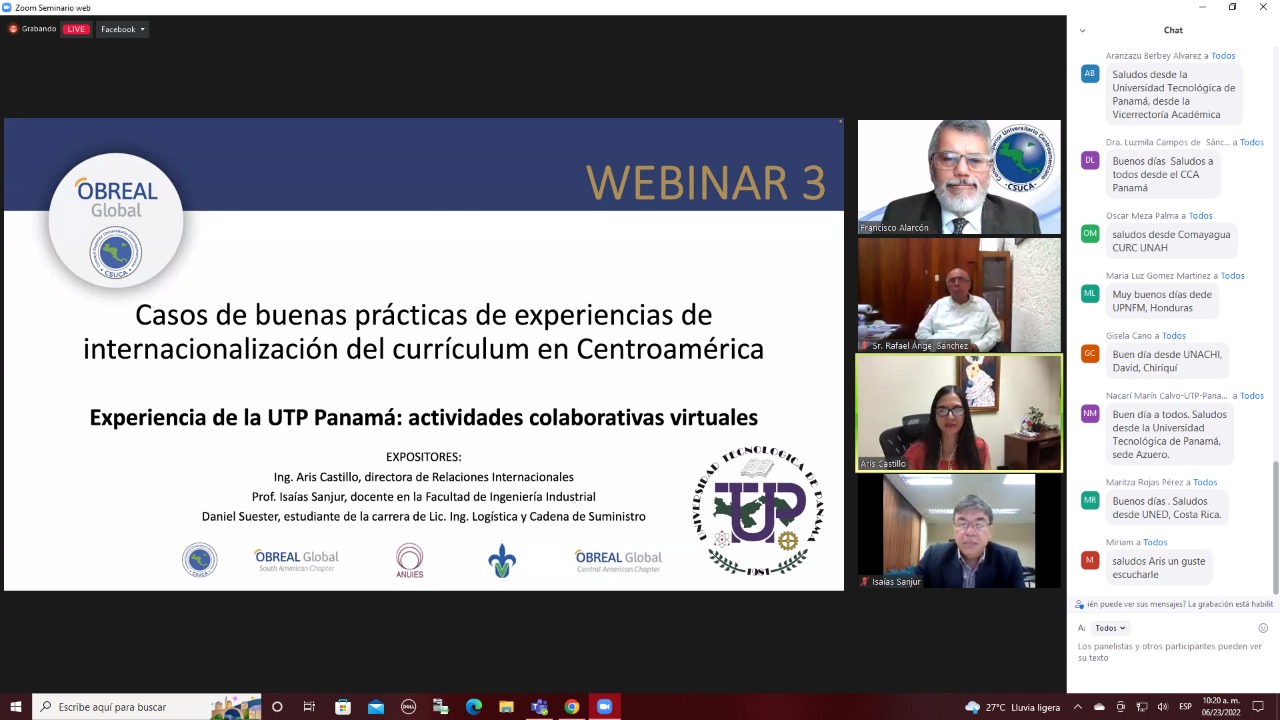Click the volume speaker icon in tray
1280x720 pixels.
1162,707
